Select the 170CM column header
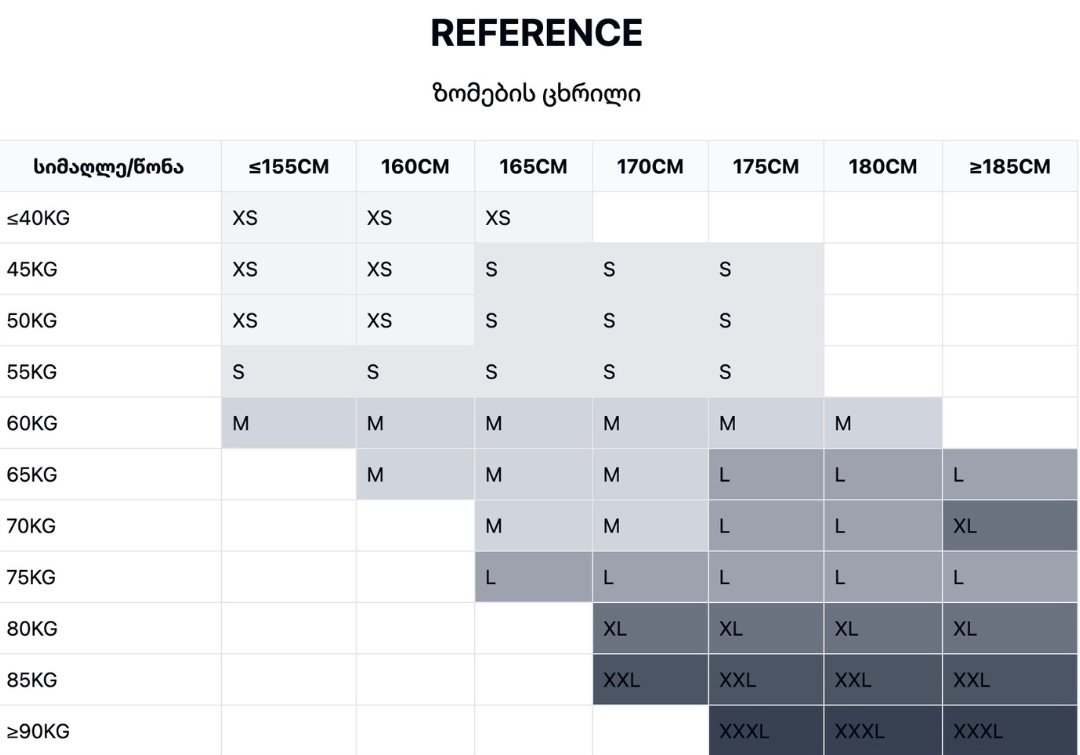 650,167
